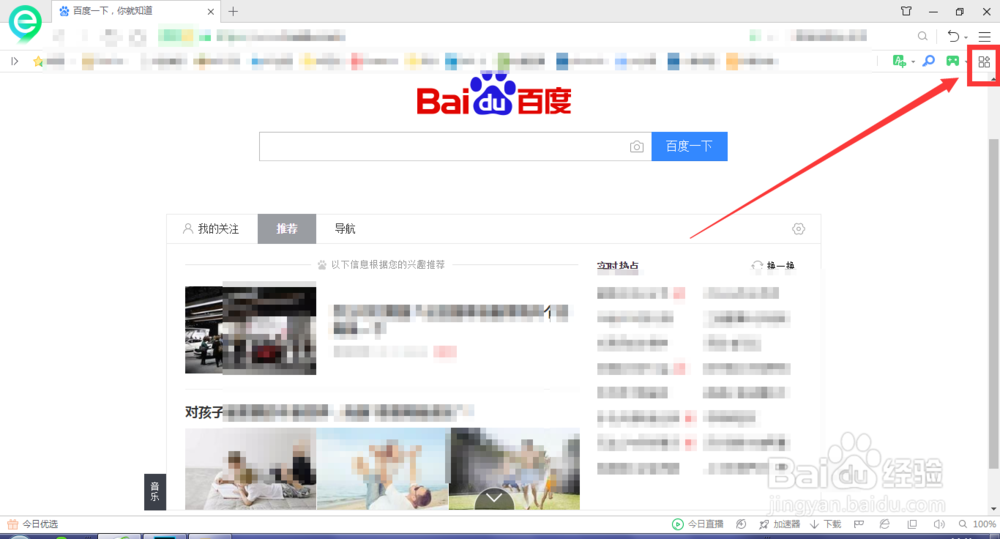Open the extensions grid manager icon
The height and width of the screenshot is (539, 1000).
[x=984, y=62]
